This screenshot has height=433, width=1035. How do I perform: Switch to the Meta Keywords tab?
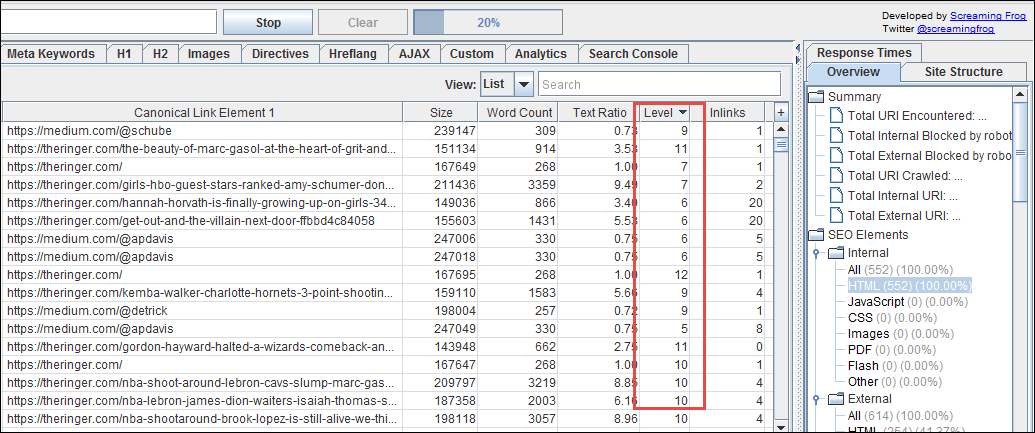click(51, 54)
